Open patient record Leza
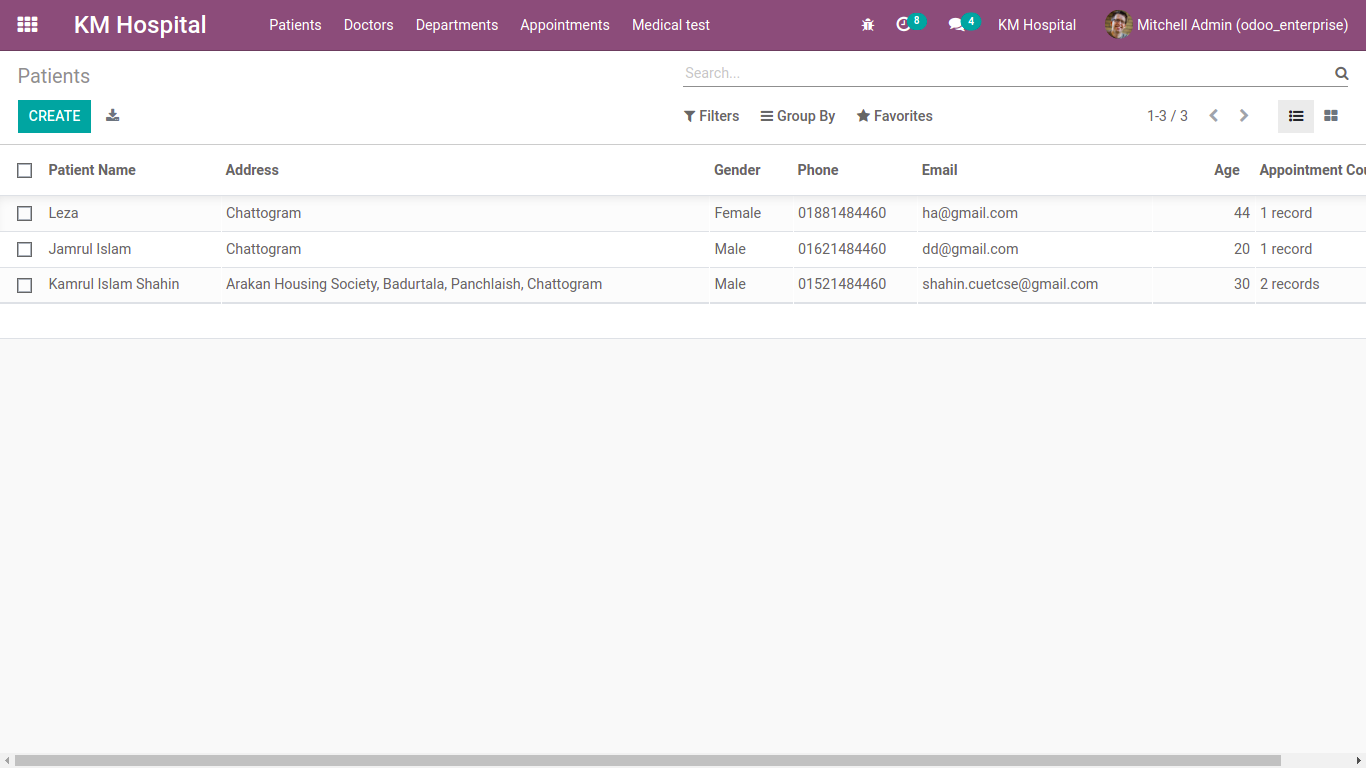The height and width of the screenshot is (768, 1366). (x=63, y=213)
